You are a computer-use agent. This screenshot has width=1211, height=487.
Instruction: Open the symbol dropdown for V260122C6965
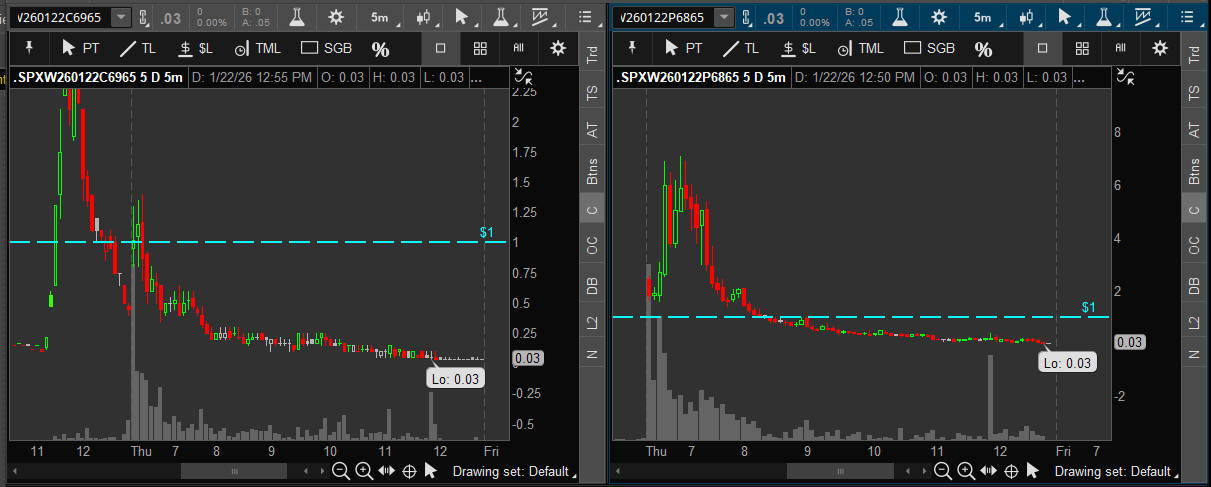pyautogui.click(x=121, y=17)
